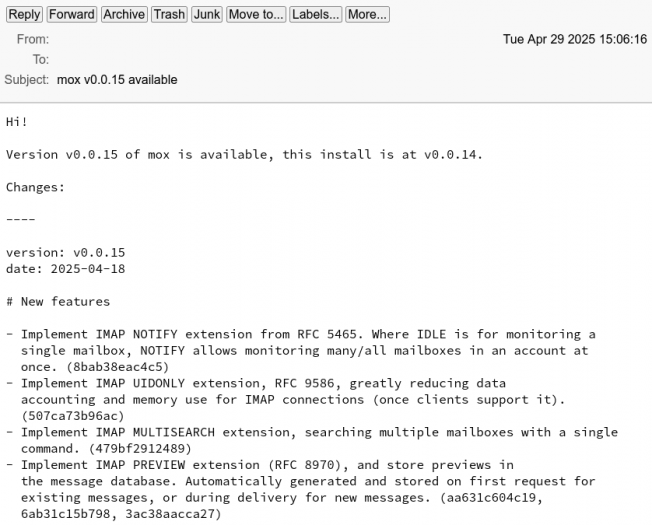Click the subject text mox v0.0.15 available
Image resolution: width=652 pixels, height=525 pixels.
tap(117, 79)
